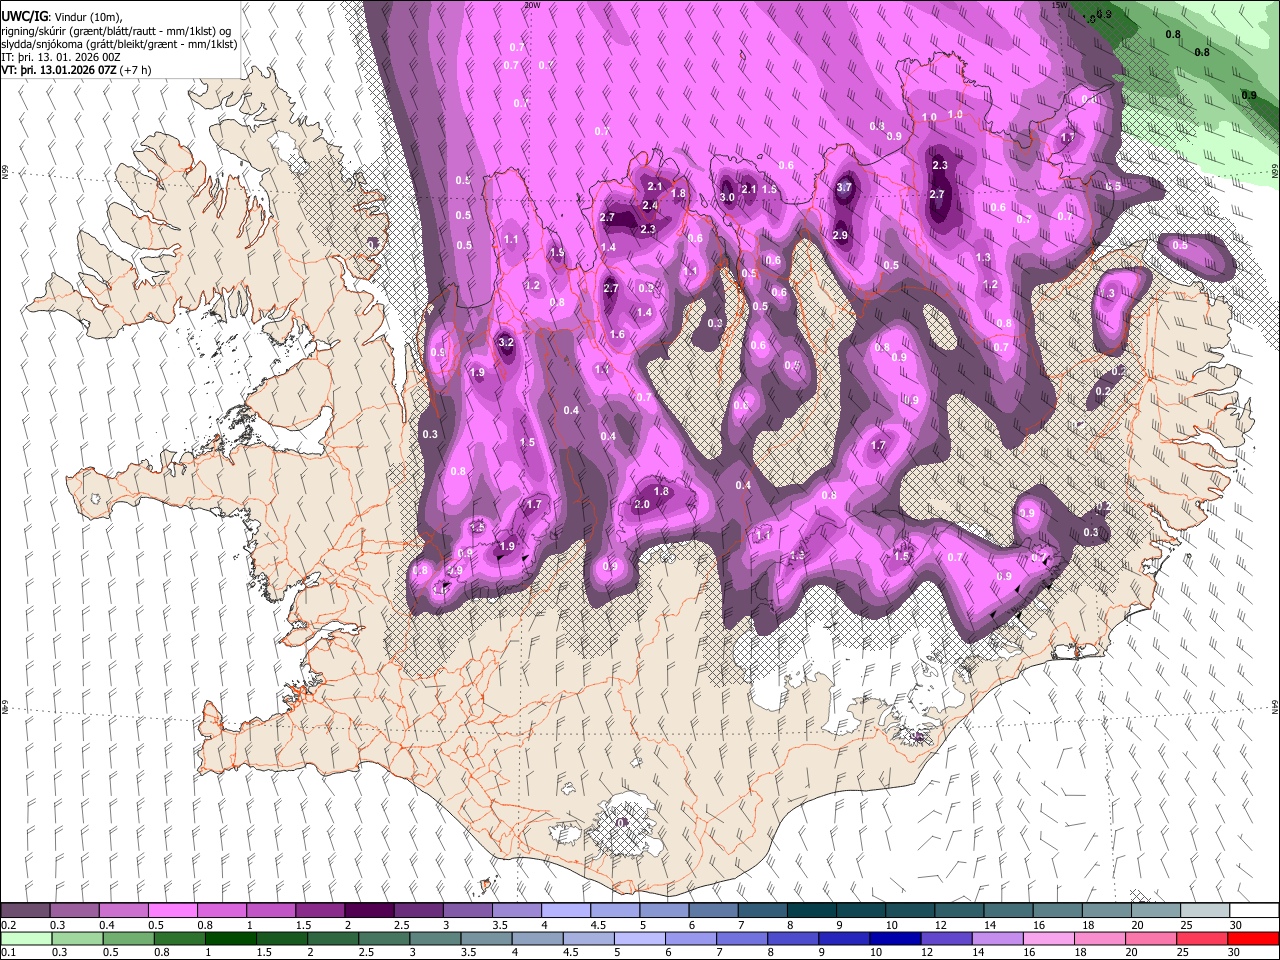Click the '20' label on the rain scale
Viewport: 1280px width, 960px height.
tap(1133, 952)
